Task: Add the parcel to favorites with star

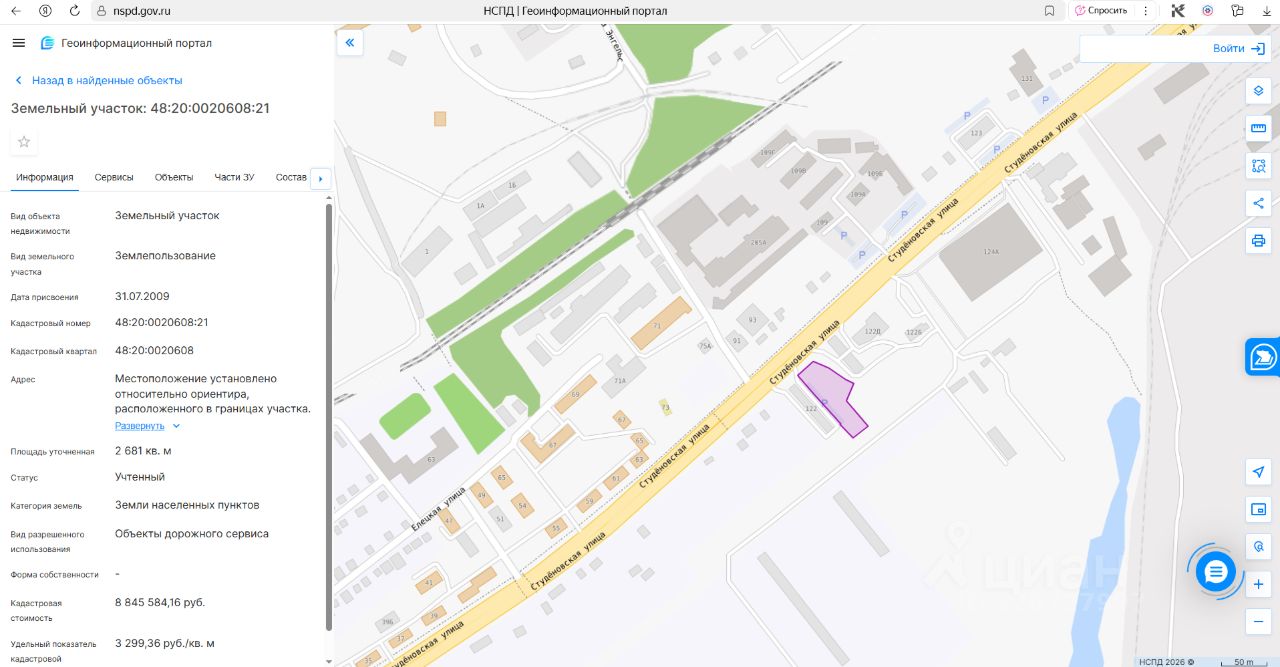Action: coord(24,142)
